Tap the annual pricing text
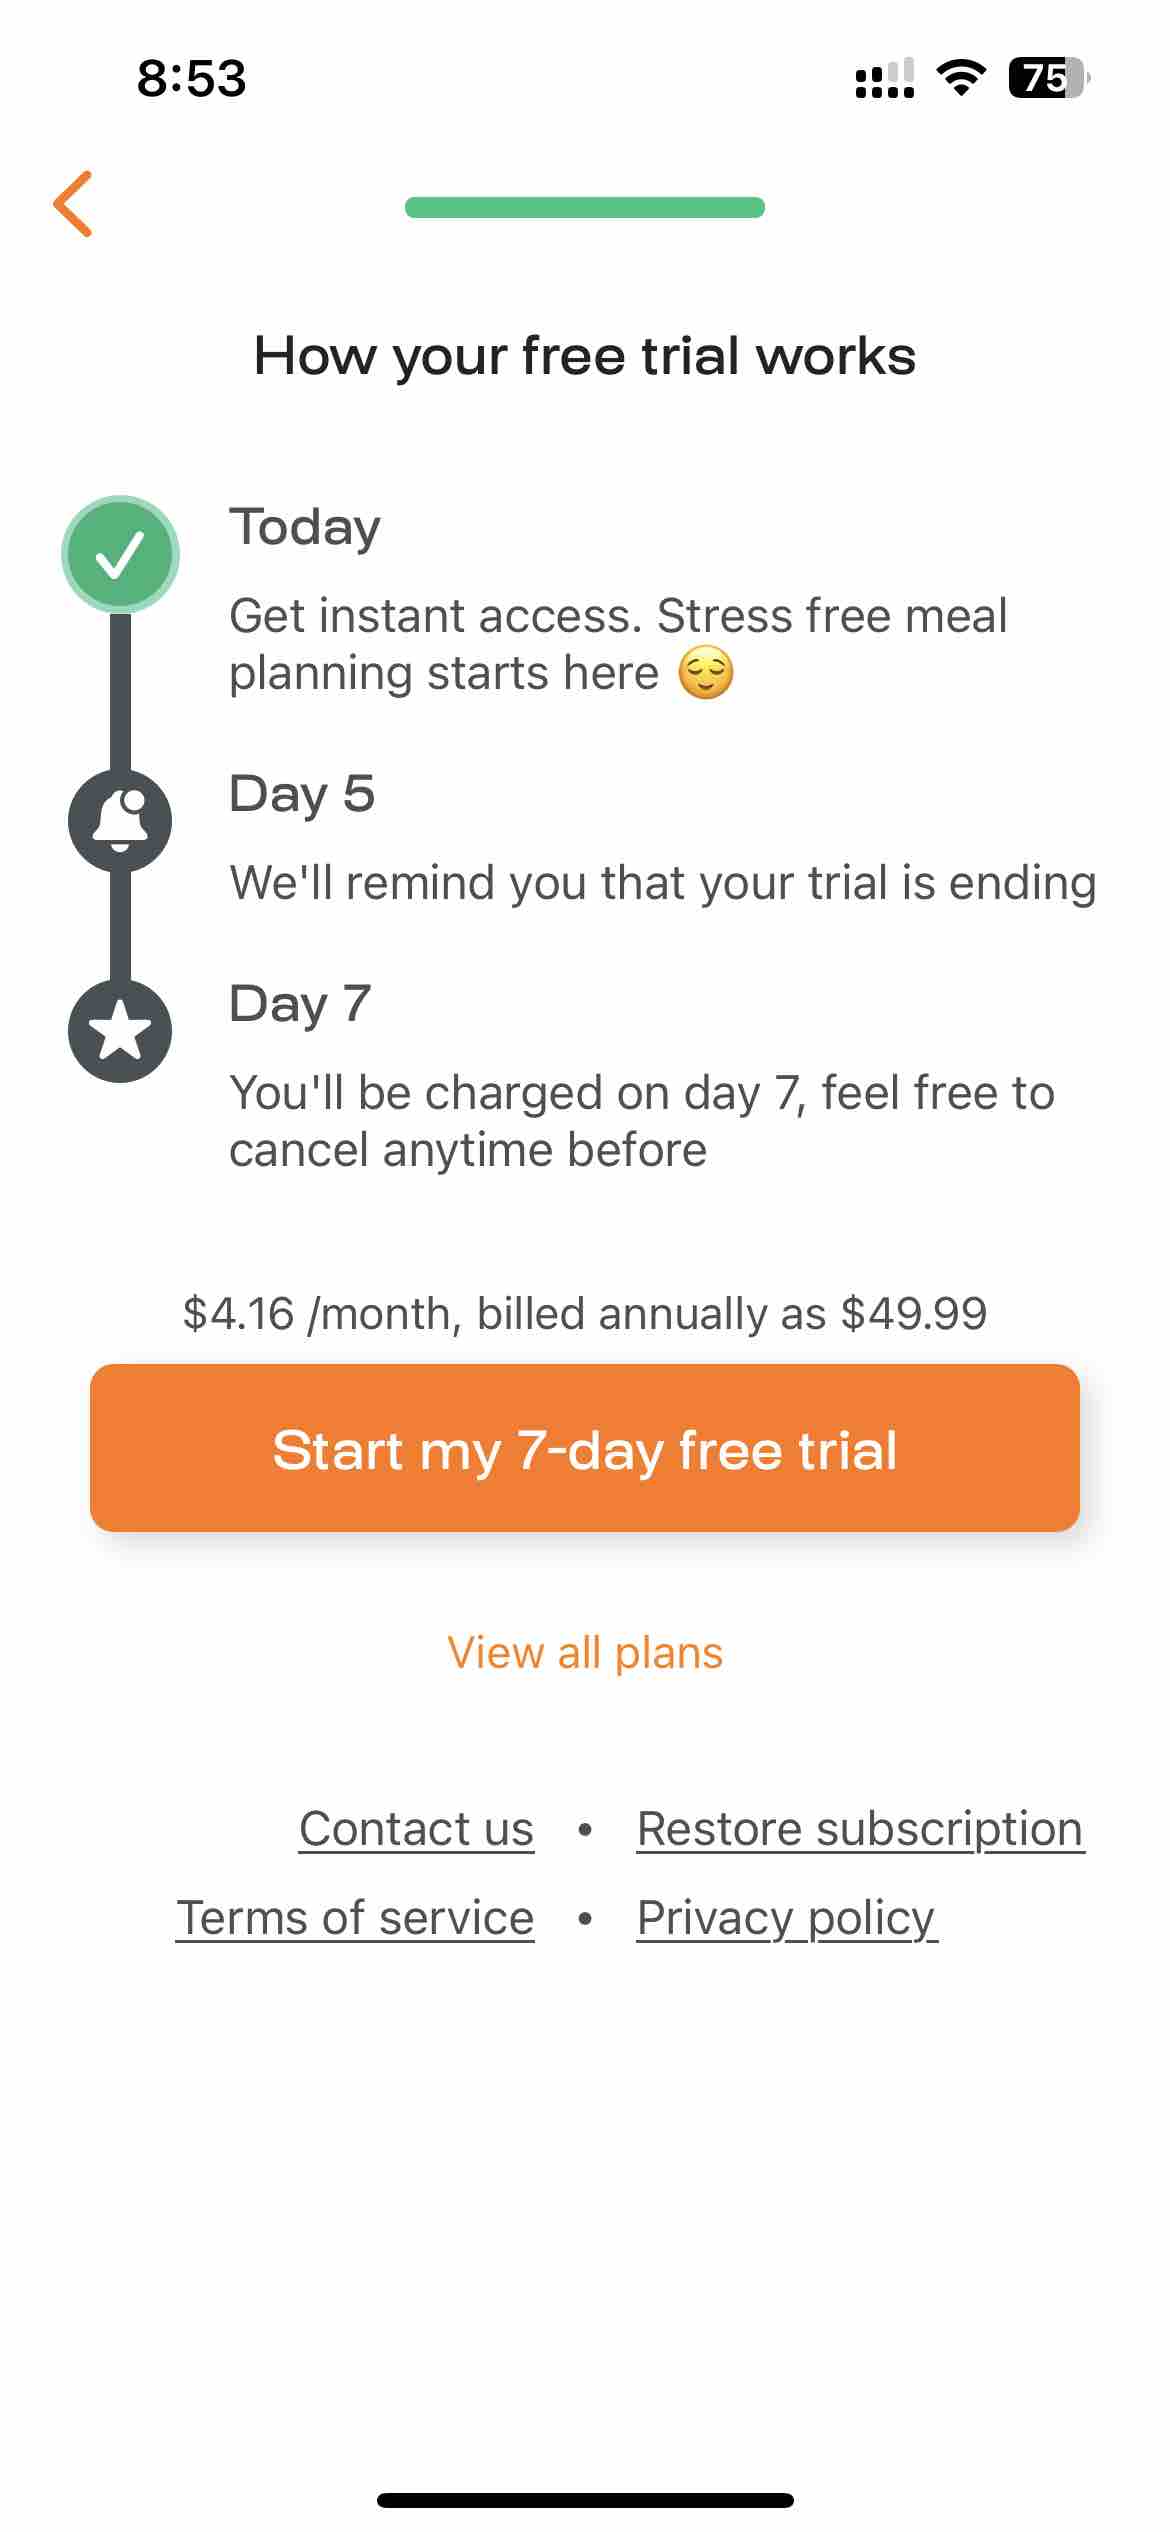 585,1313
